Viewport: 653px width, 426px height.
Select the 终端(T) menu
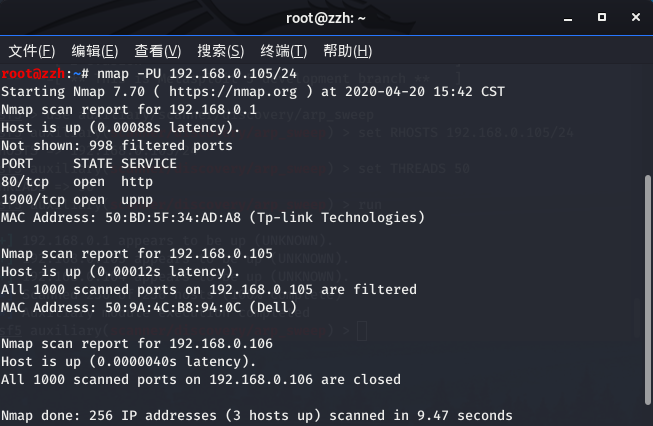pyautogui.click(x=283, y=51)
